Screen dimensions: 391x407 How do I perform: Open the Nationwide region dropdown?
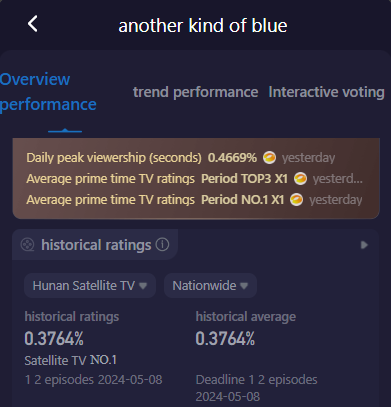210,286
